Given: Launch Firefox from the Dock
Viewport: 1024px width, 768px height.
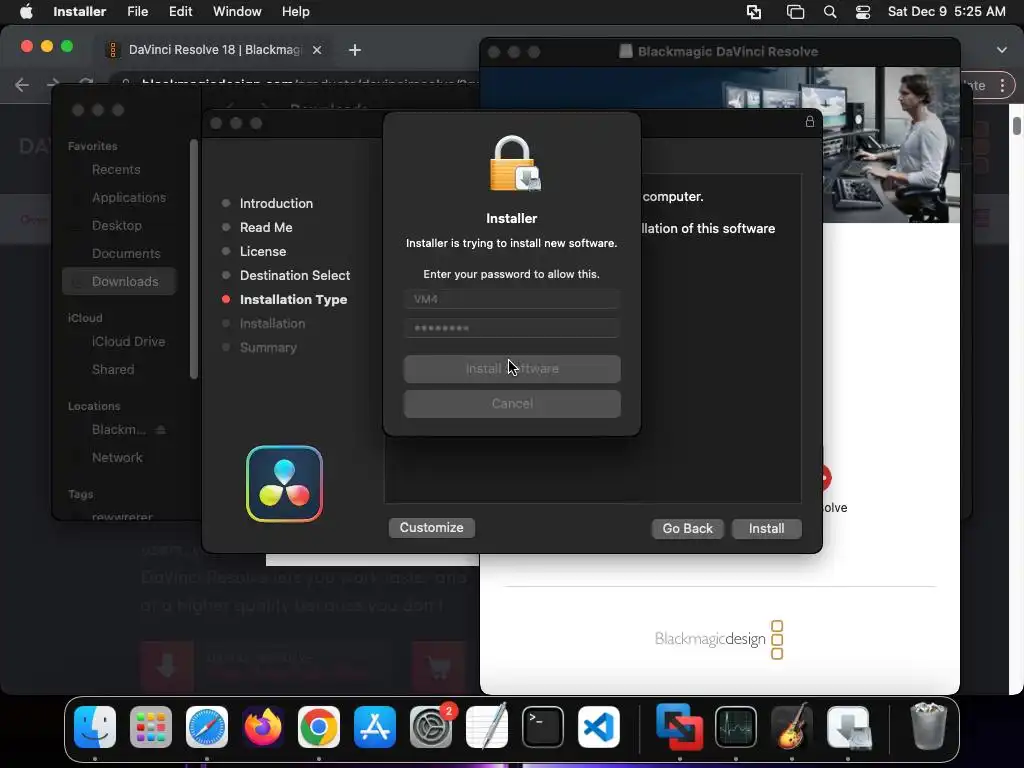Looking at the screenshot, I should click(263, 727).
